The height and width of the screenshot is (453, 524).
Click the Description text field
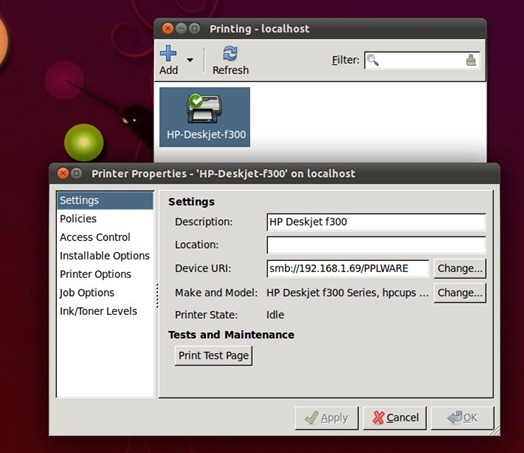pos(376,222)
